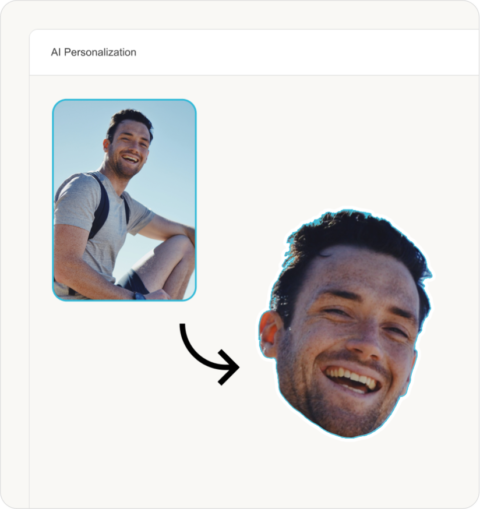Click the black backpack strap in the photo

[100, 207]
